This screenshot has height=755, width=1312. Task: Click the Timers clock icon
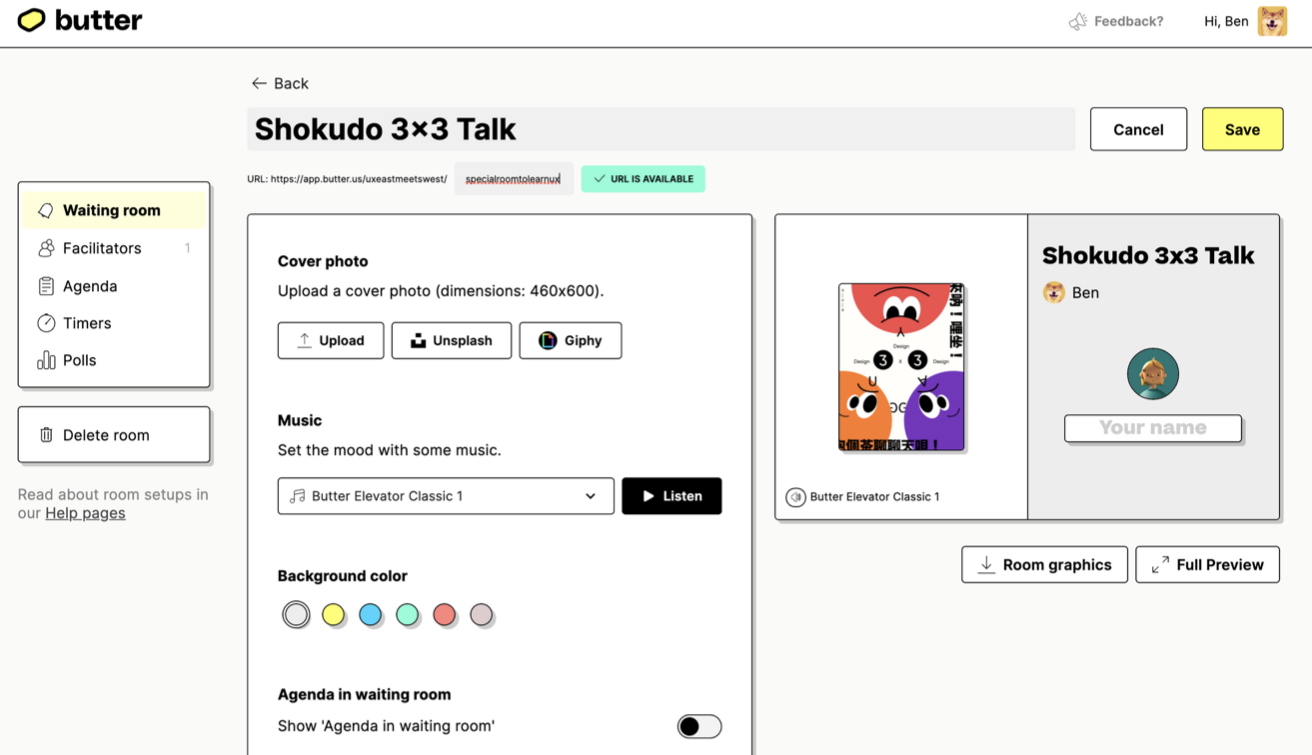(x=46, y=323)
